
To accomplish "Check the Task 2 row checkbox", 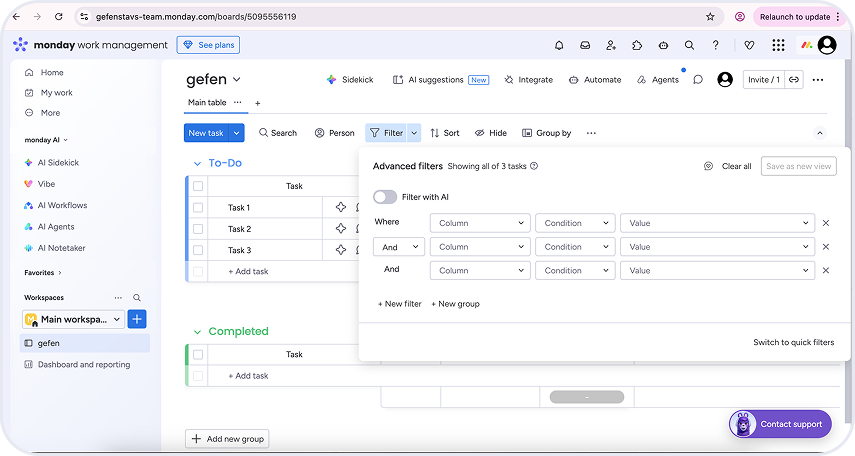I will [198, 229].
